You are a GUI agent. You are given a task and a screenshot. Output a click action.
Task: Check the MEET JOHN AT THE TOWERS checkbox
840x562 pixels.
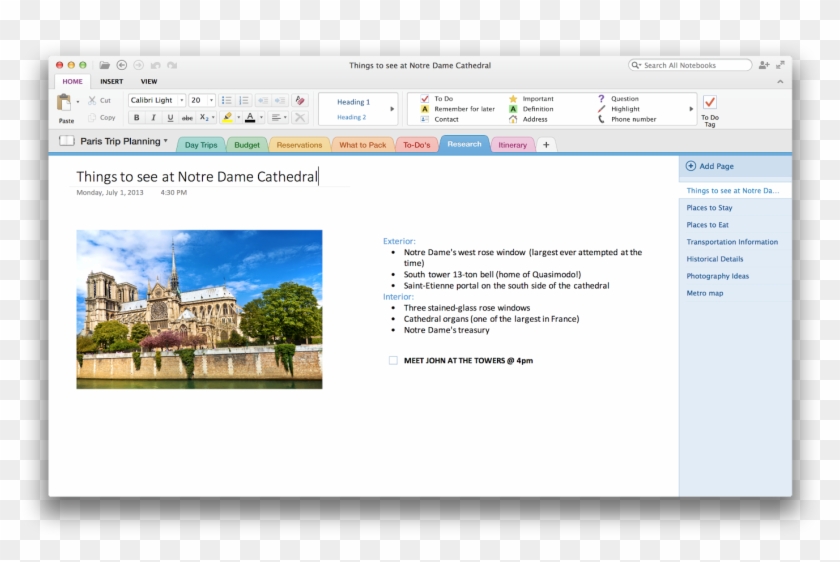393,361
